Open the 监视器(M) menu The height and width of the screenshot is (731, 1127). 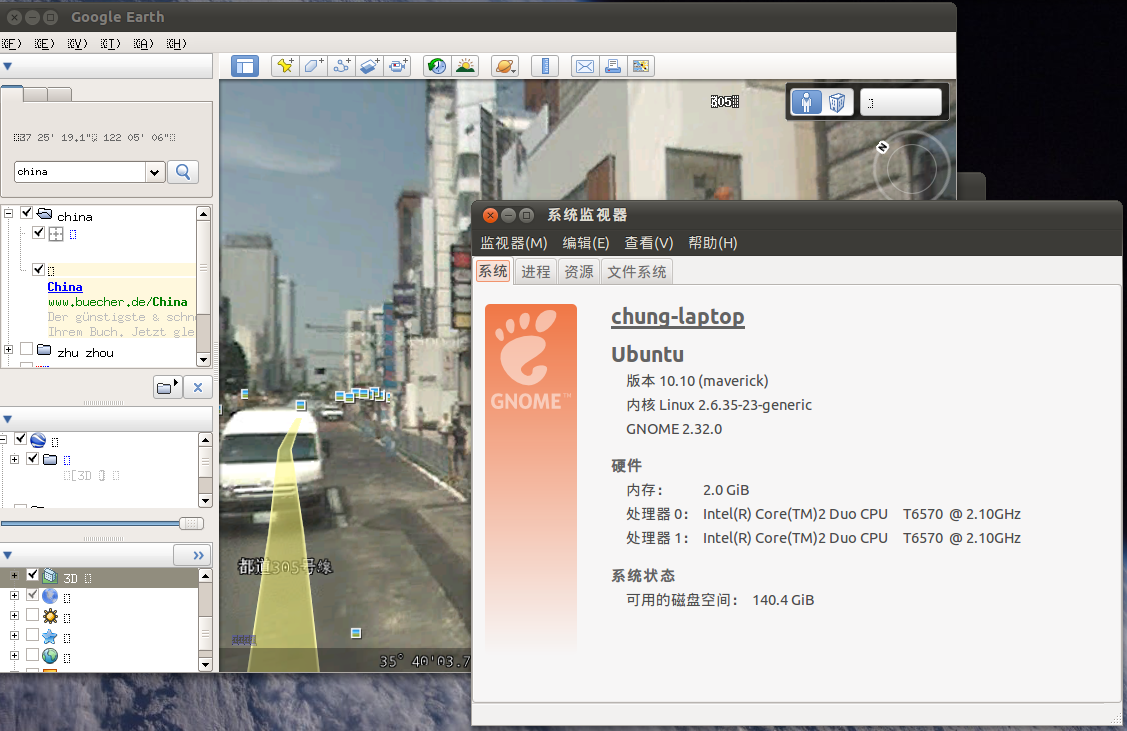514,243
